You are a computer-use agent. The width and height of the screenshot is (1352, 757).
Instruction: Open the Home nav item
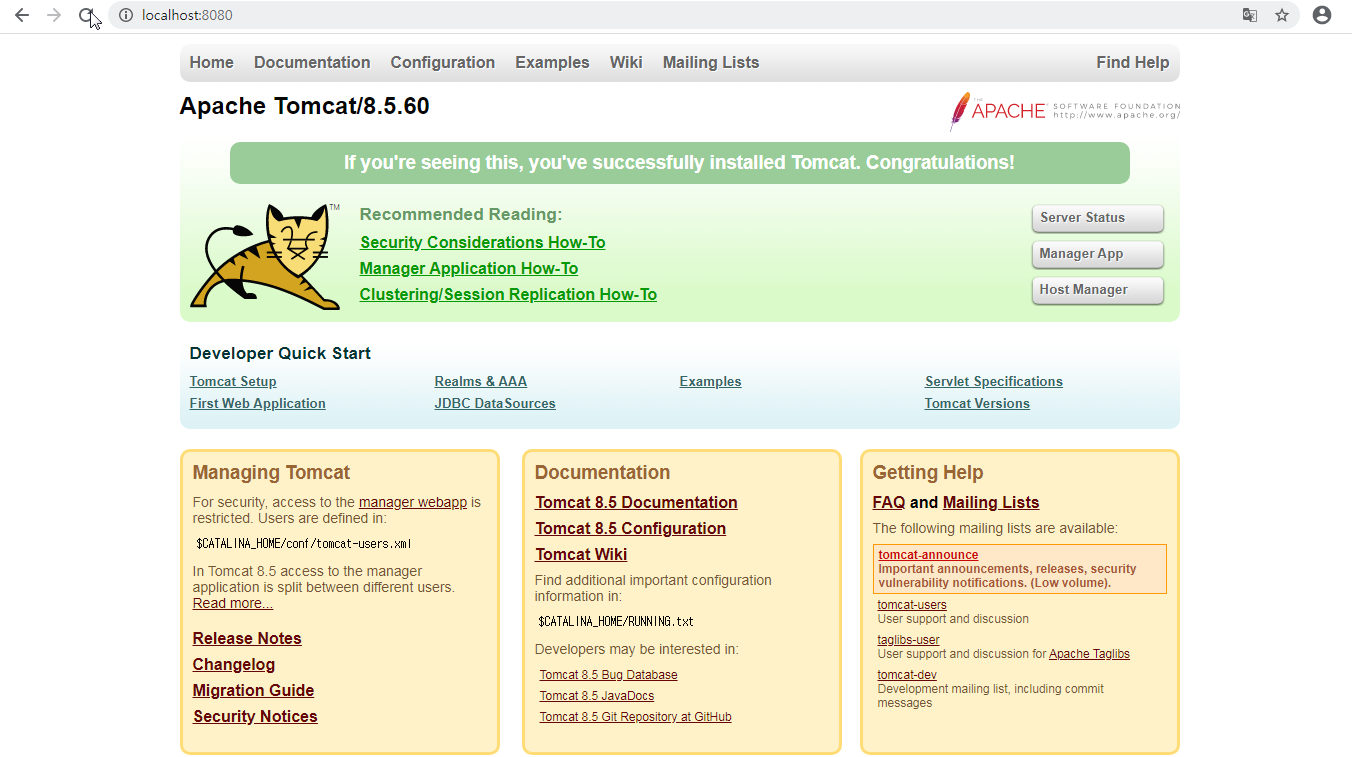[x=212, y=62]
